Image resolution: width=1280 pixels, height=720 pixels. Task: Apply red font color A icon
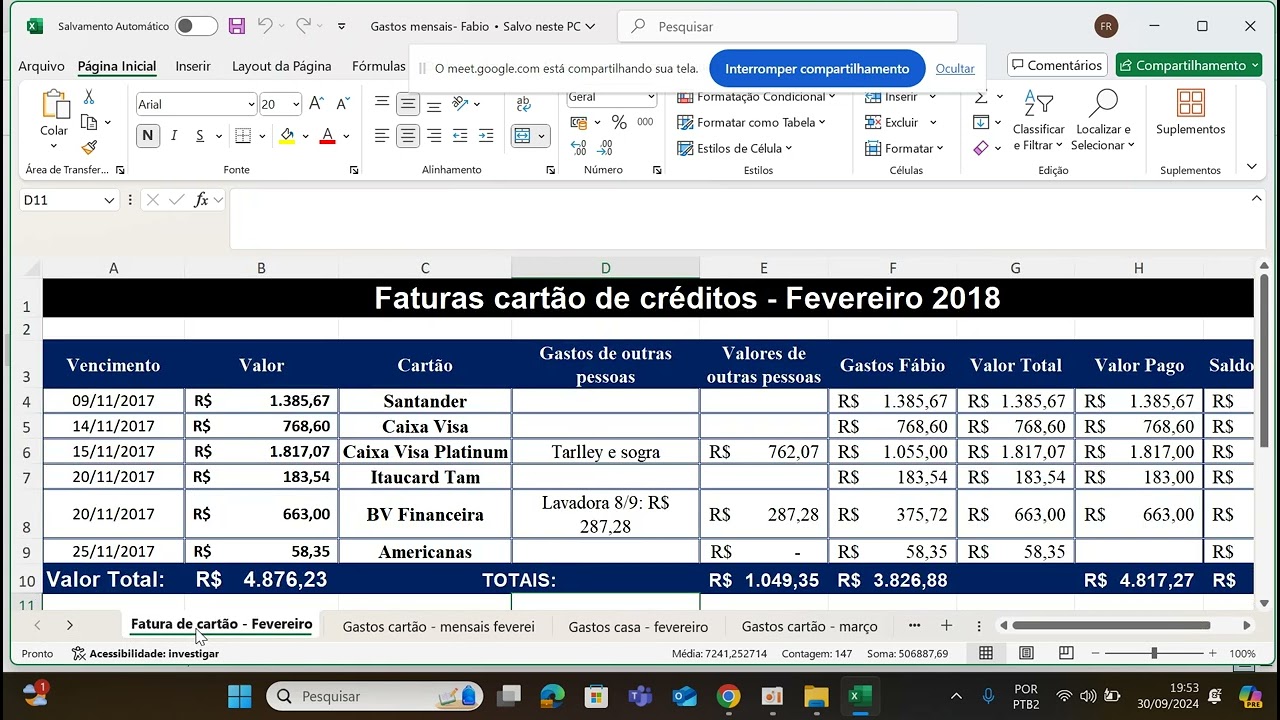327,136
